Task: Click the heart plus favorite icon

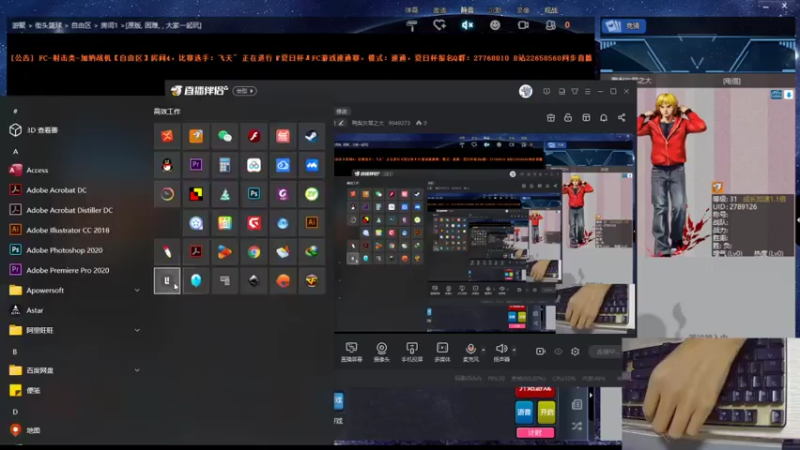Action: 439,25
